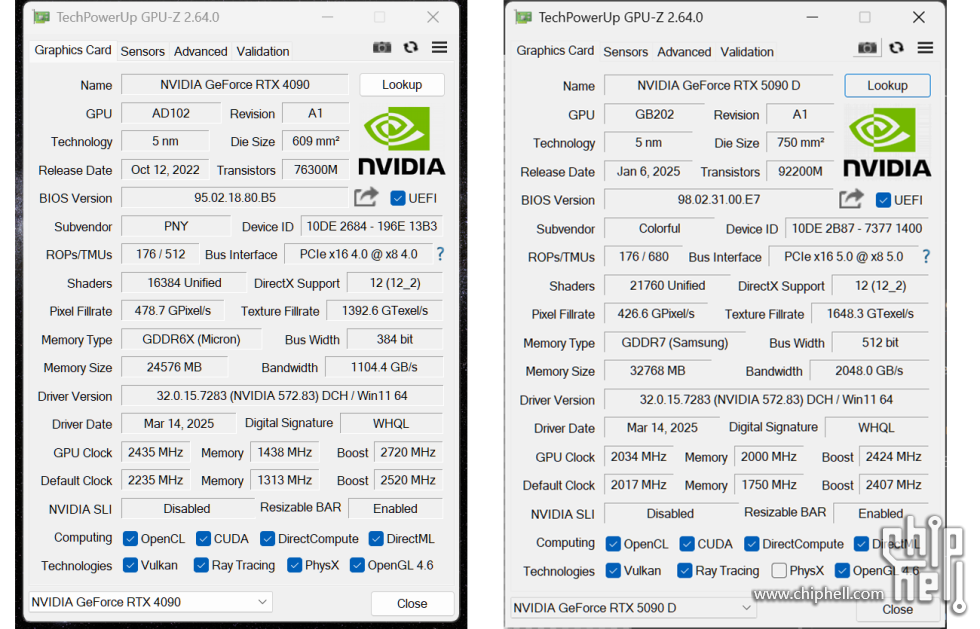The height and width of the screenshot is (629, 980).
Task: Click Device ID field 10DE 2B87 - 7377 1400
Action: [x=857, y=229]
